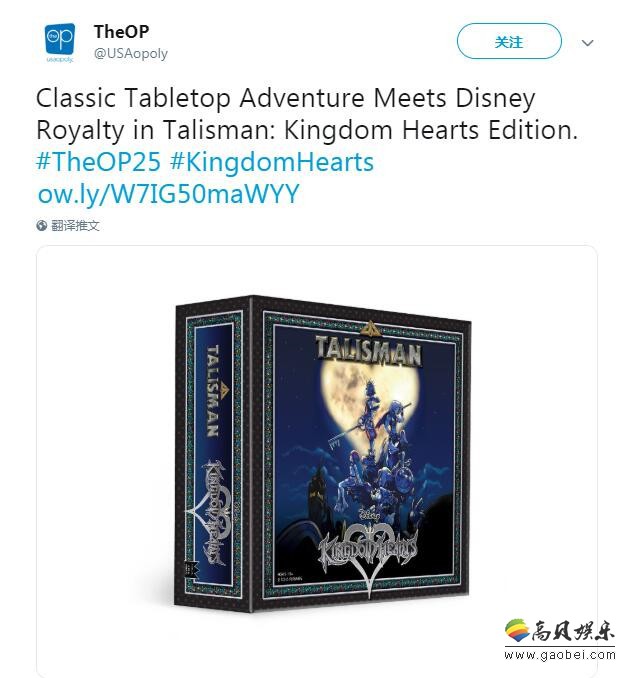Click the 关注 follow button
This screenshot has width=631, height=678.
pos(509,42)
